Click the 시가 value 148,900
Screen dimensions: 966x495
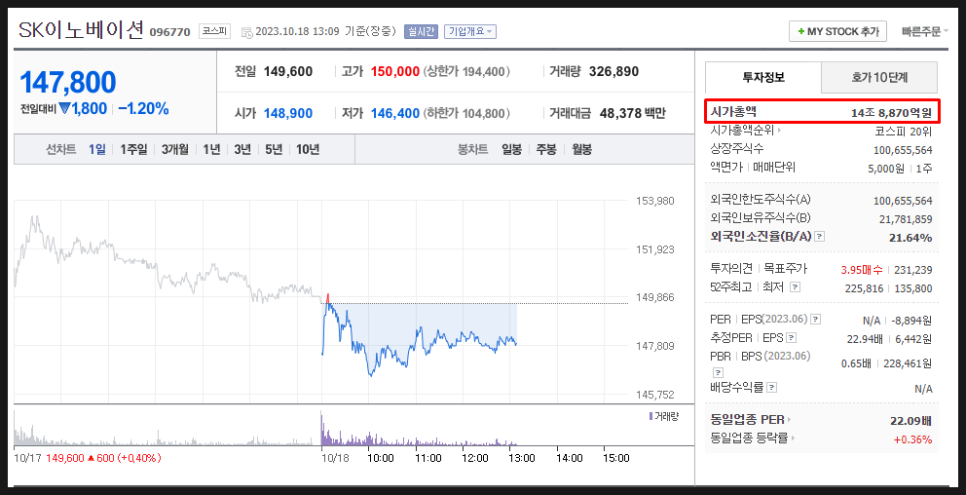(x=288, y=113)
